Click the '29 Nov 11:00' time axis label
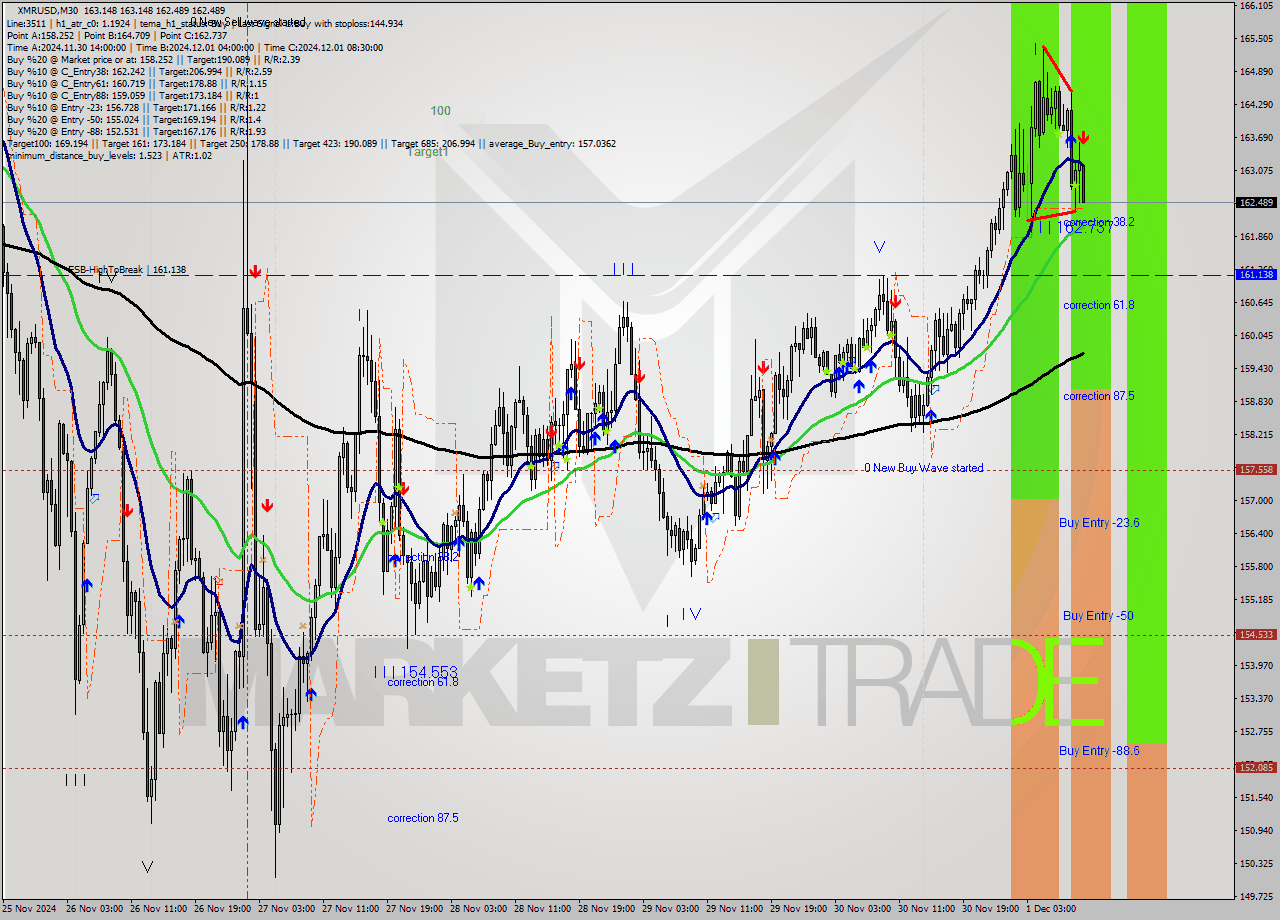This screenshot has width=1280, height=920. pyautogui.click(x=735, y=909)
